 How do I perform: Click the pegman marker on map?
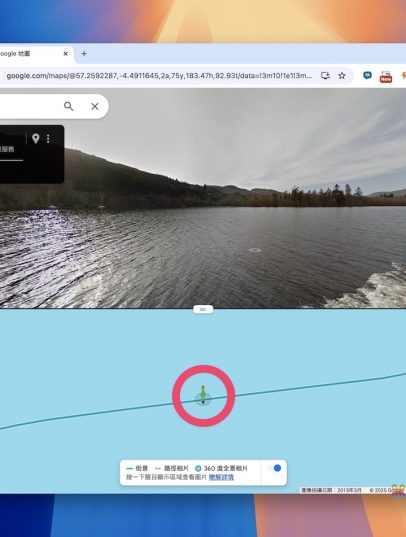pos(203,395)
